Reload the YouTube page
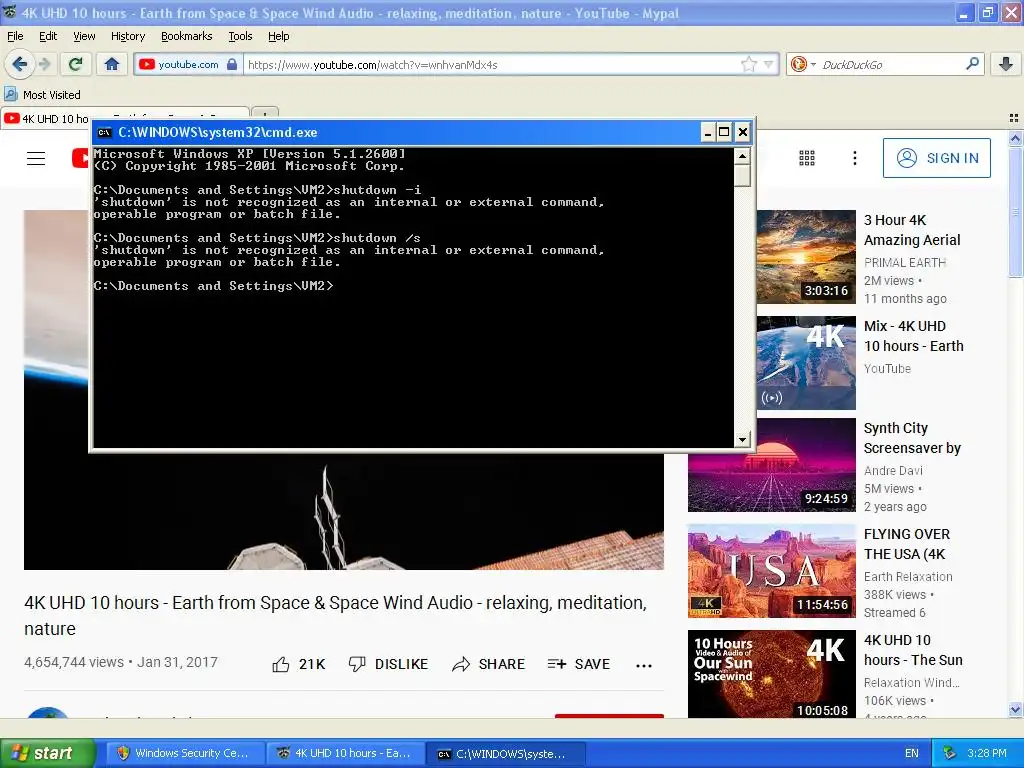 pos(76,64)
